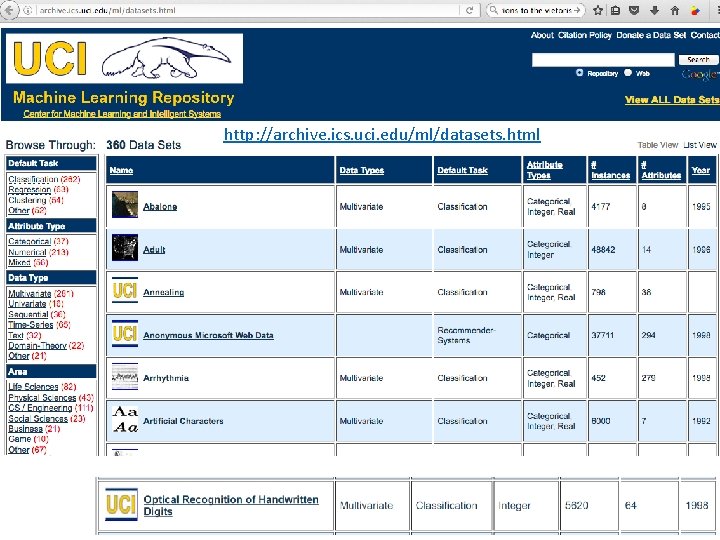This screenshot has height=540, width=720.
Task: Filter by Sequential data type
Action: click(28, 314)
